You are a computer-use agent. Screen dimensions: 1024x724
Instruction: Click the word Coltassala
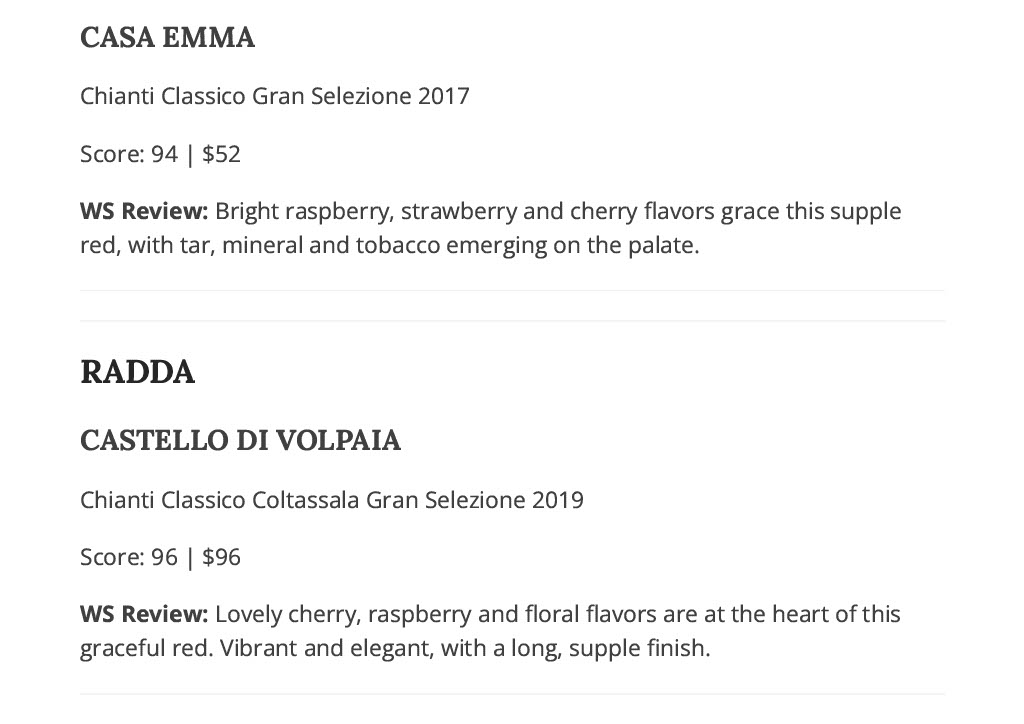pos(306,500)
